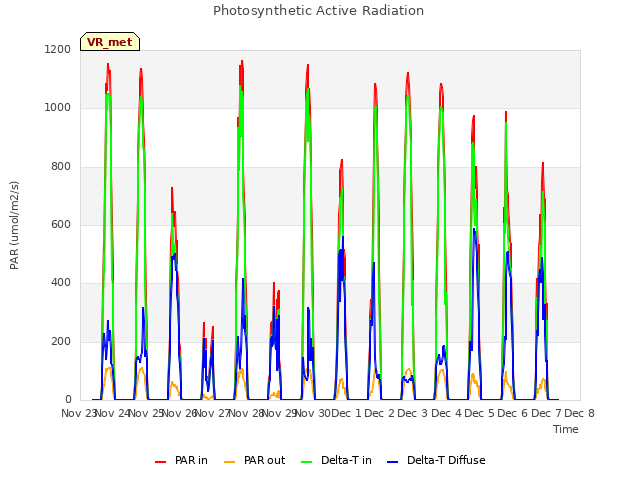The height and width of the screenshot is (480, 640).
Task: Click the Dec 6 x-axis tick label
Action: point(513,413)
